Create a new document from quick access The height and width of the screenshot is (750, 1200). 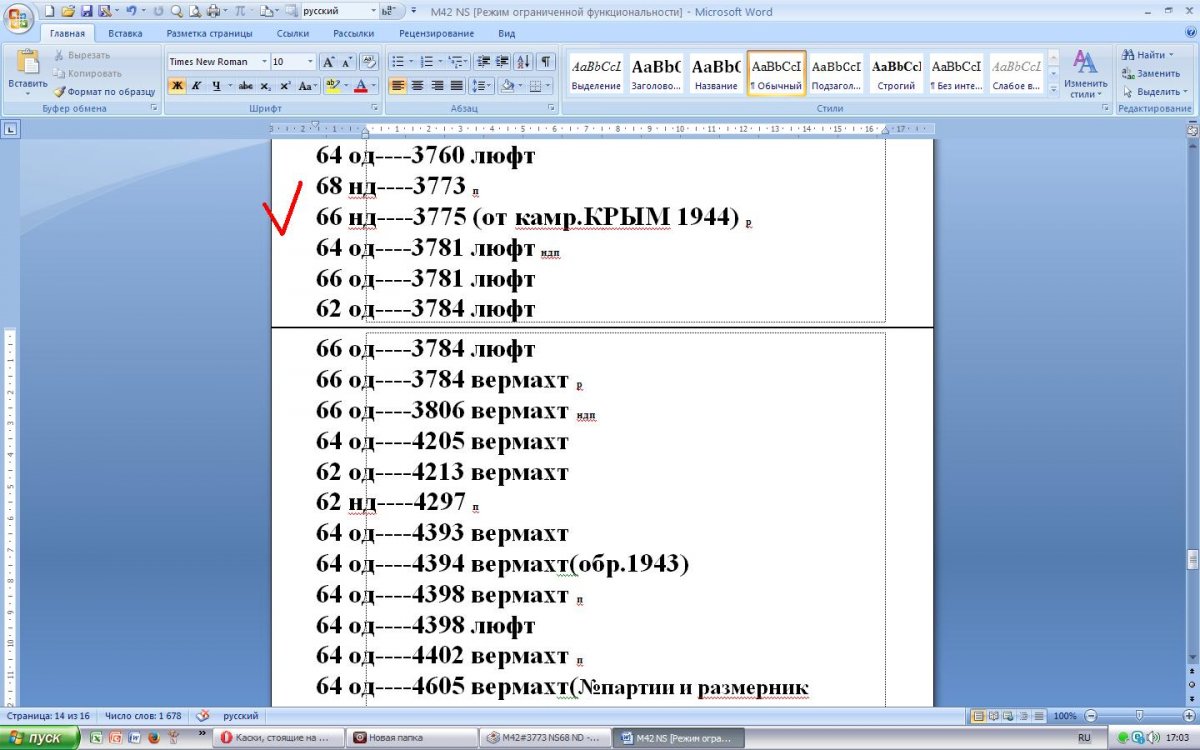48,11
